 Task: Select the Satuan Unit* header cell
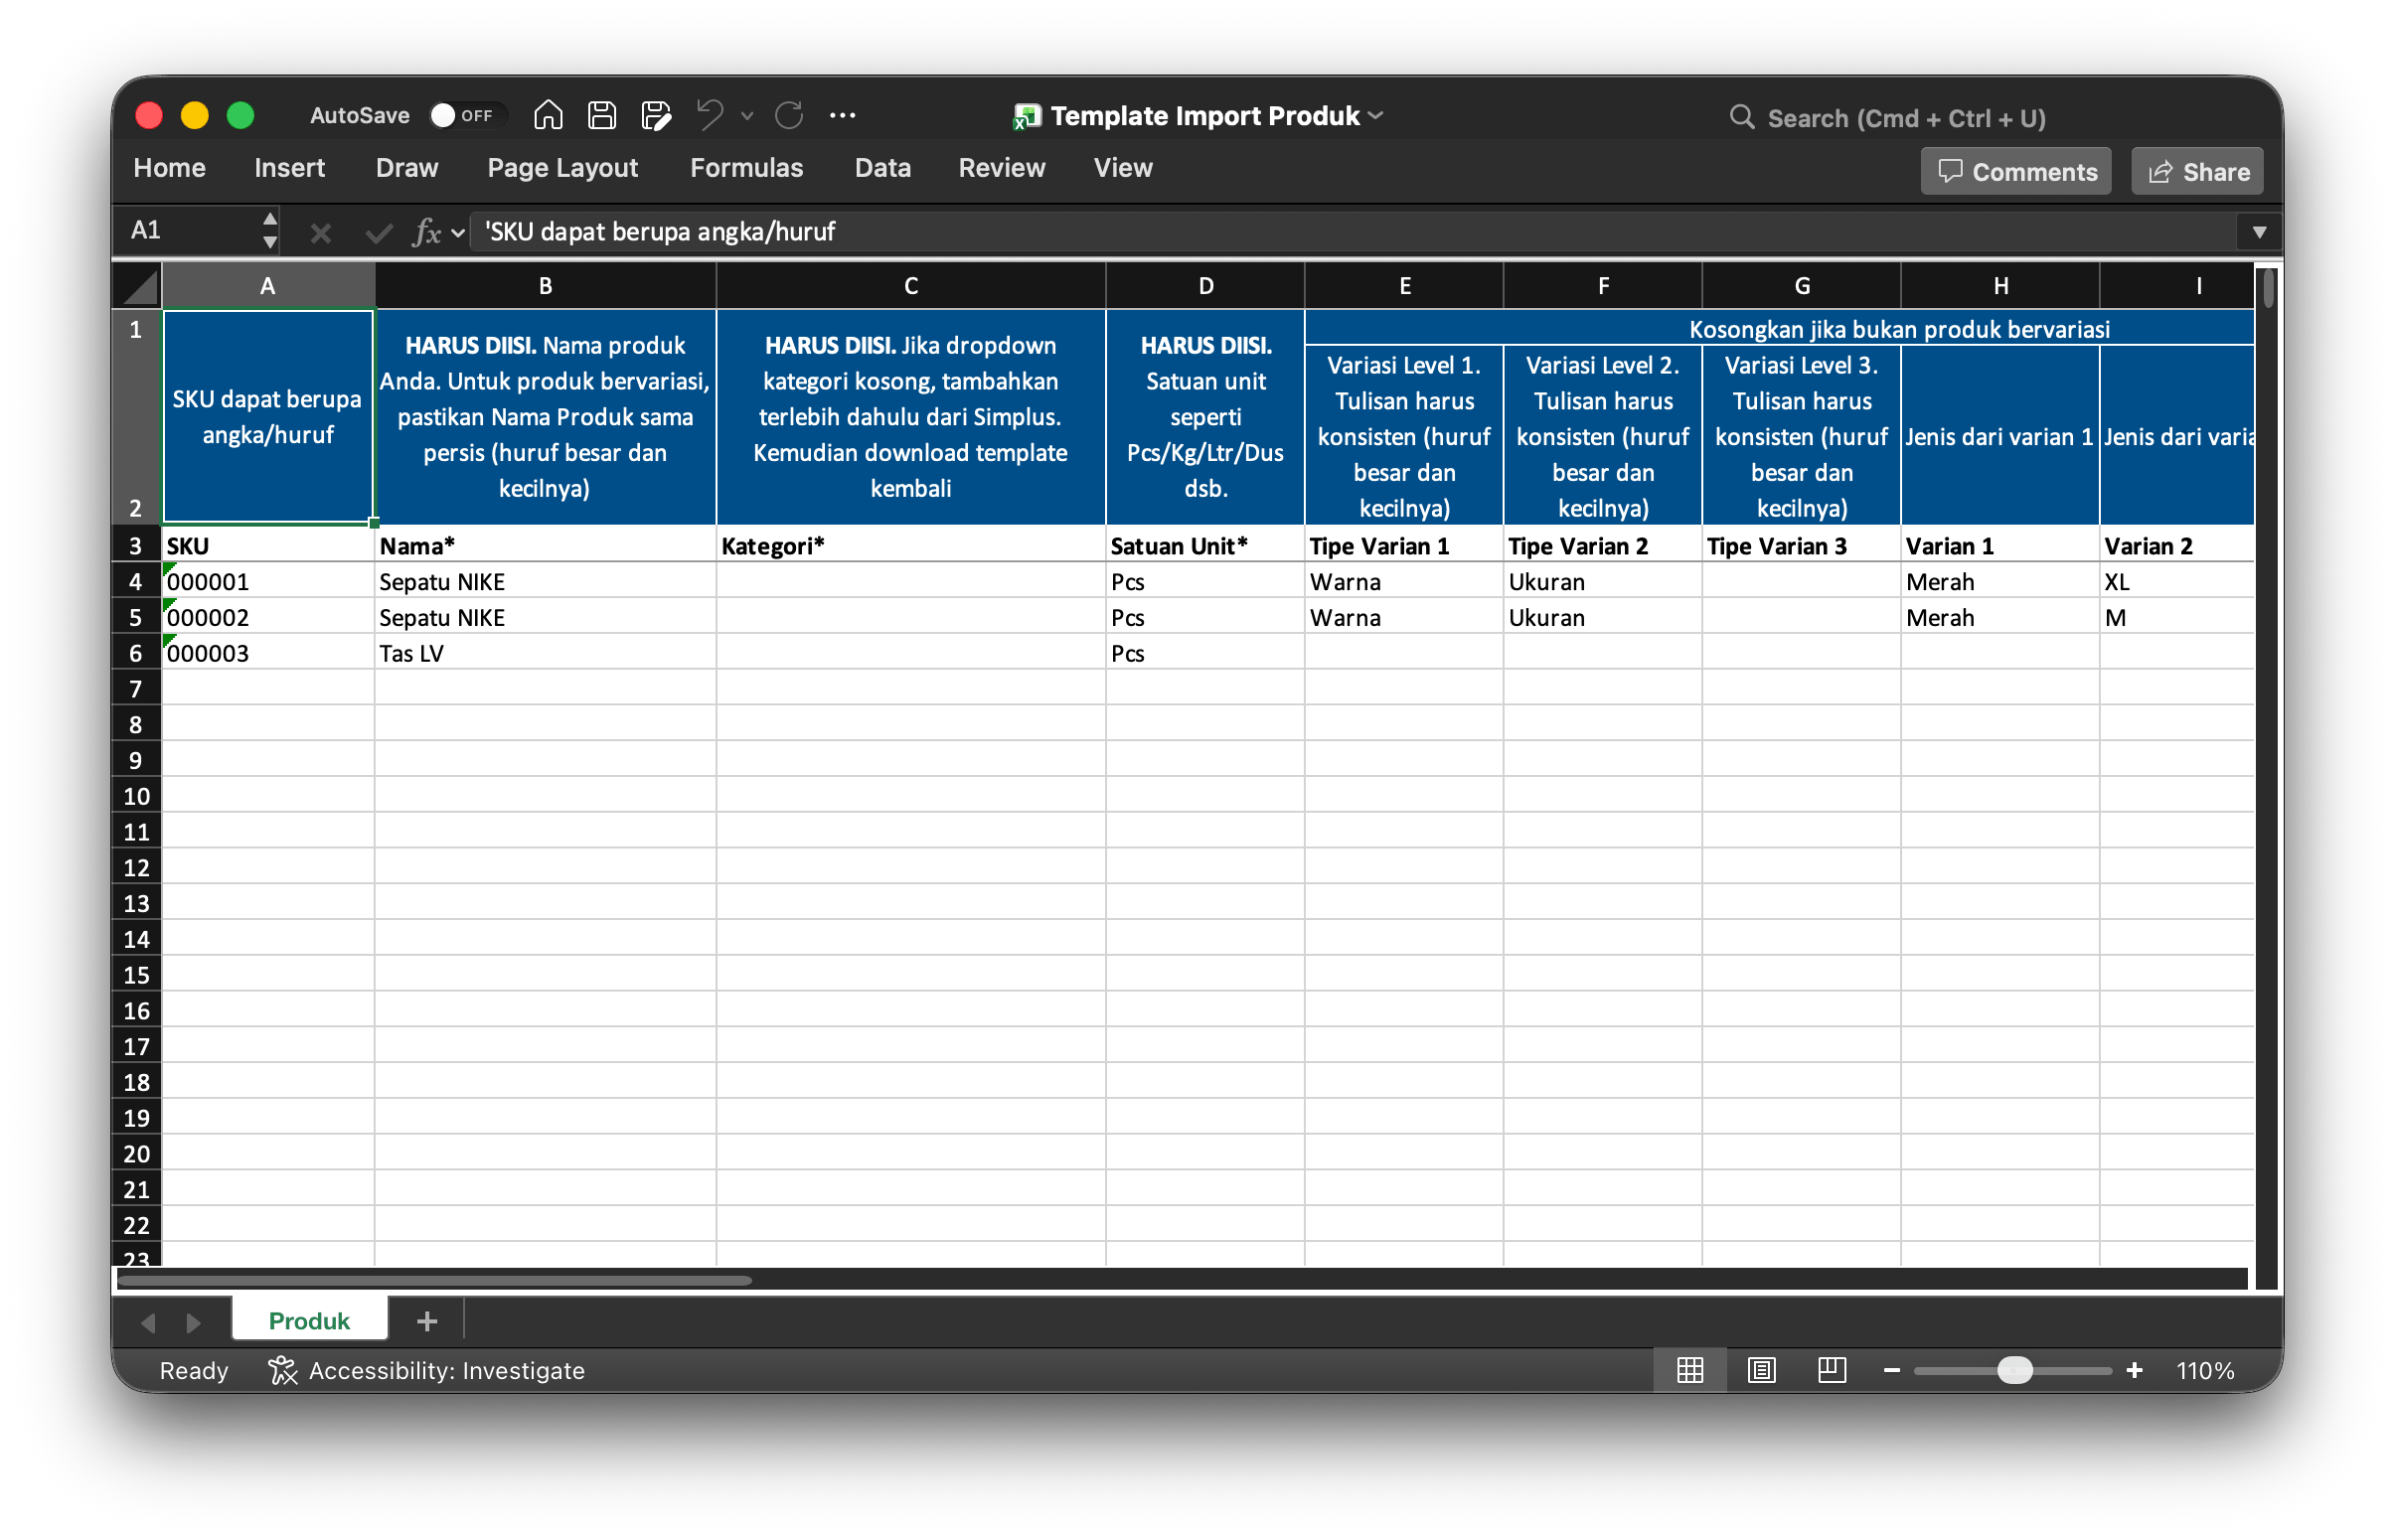click(1204, 546)
